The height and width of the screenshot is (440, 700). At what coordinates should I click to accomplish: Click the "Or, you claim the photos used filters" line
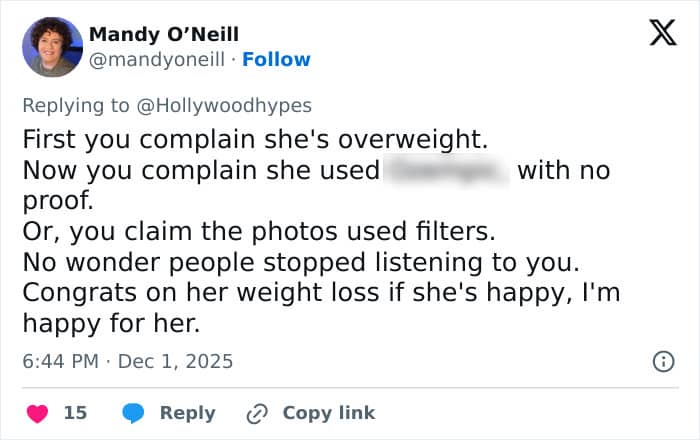pos(258,232)
